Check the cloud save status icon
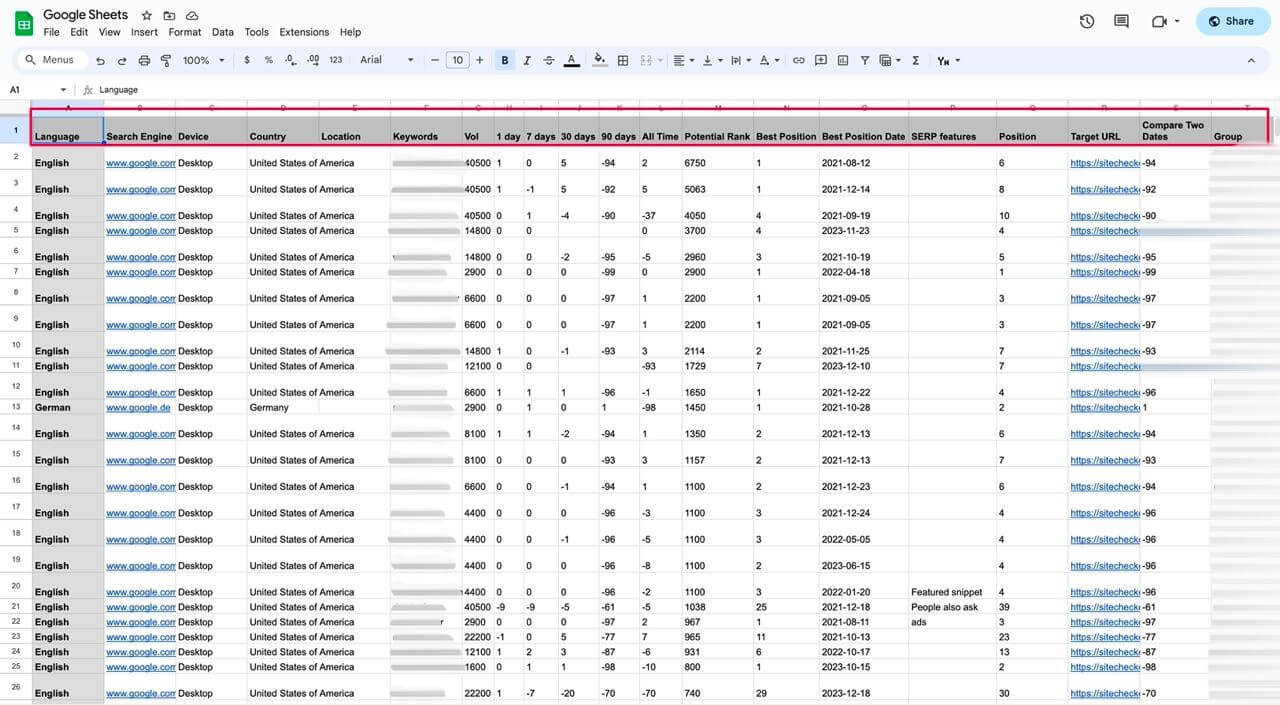Viewport: 1280px width, 705px height. 192,16
